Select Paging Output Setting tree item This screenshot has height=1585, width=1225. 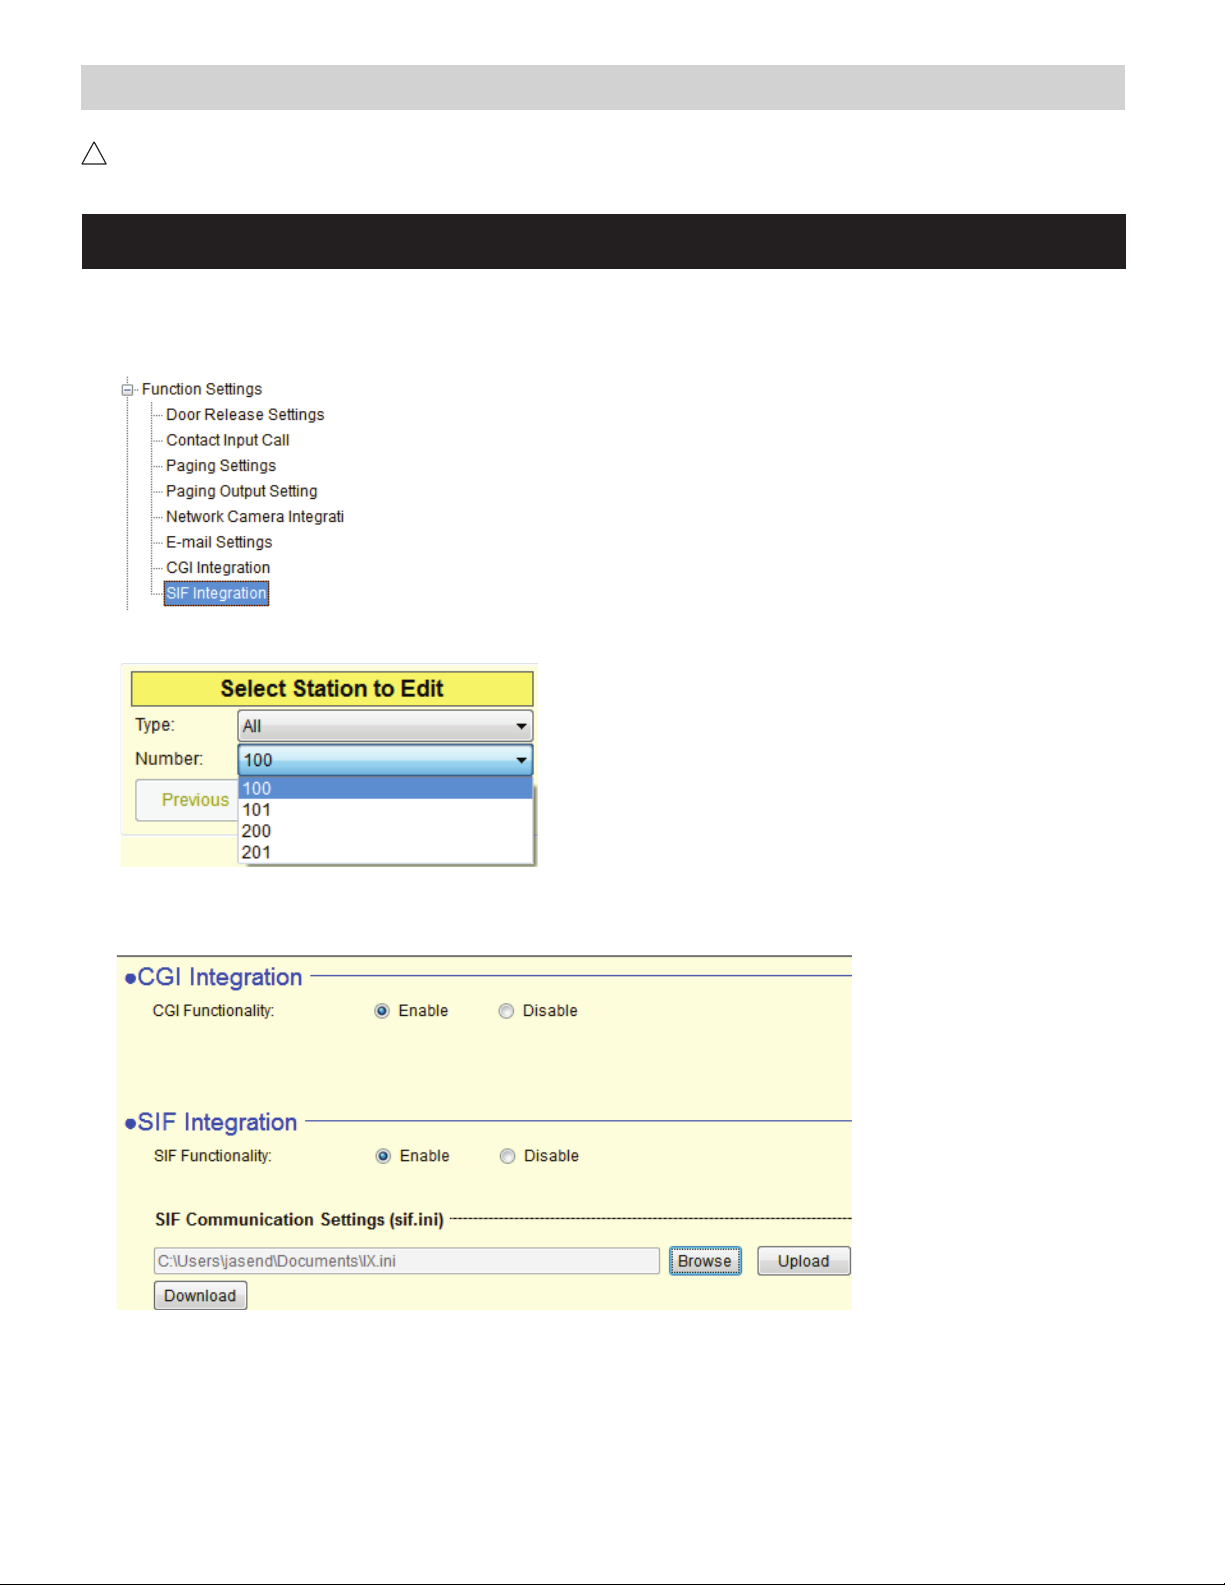pos(241,491)
